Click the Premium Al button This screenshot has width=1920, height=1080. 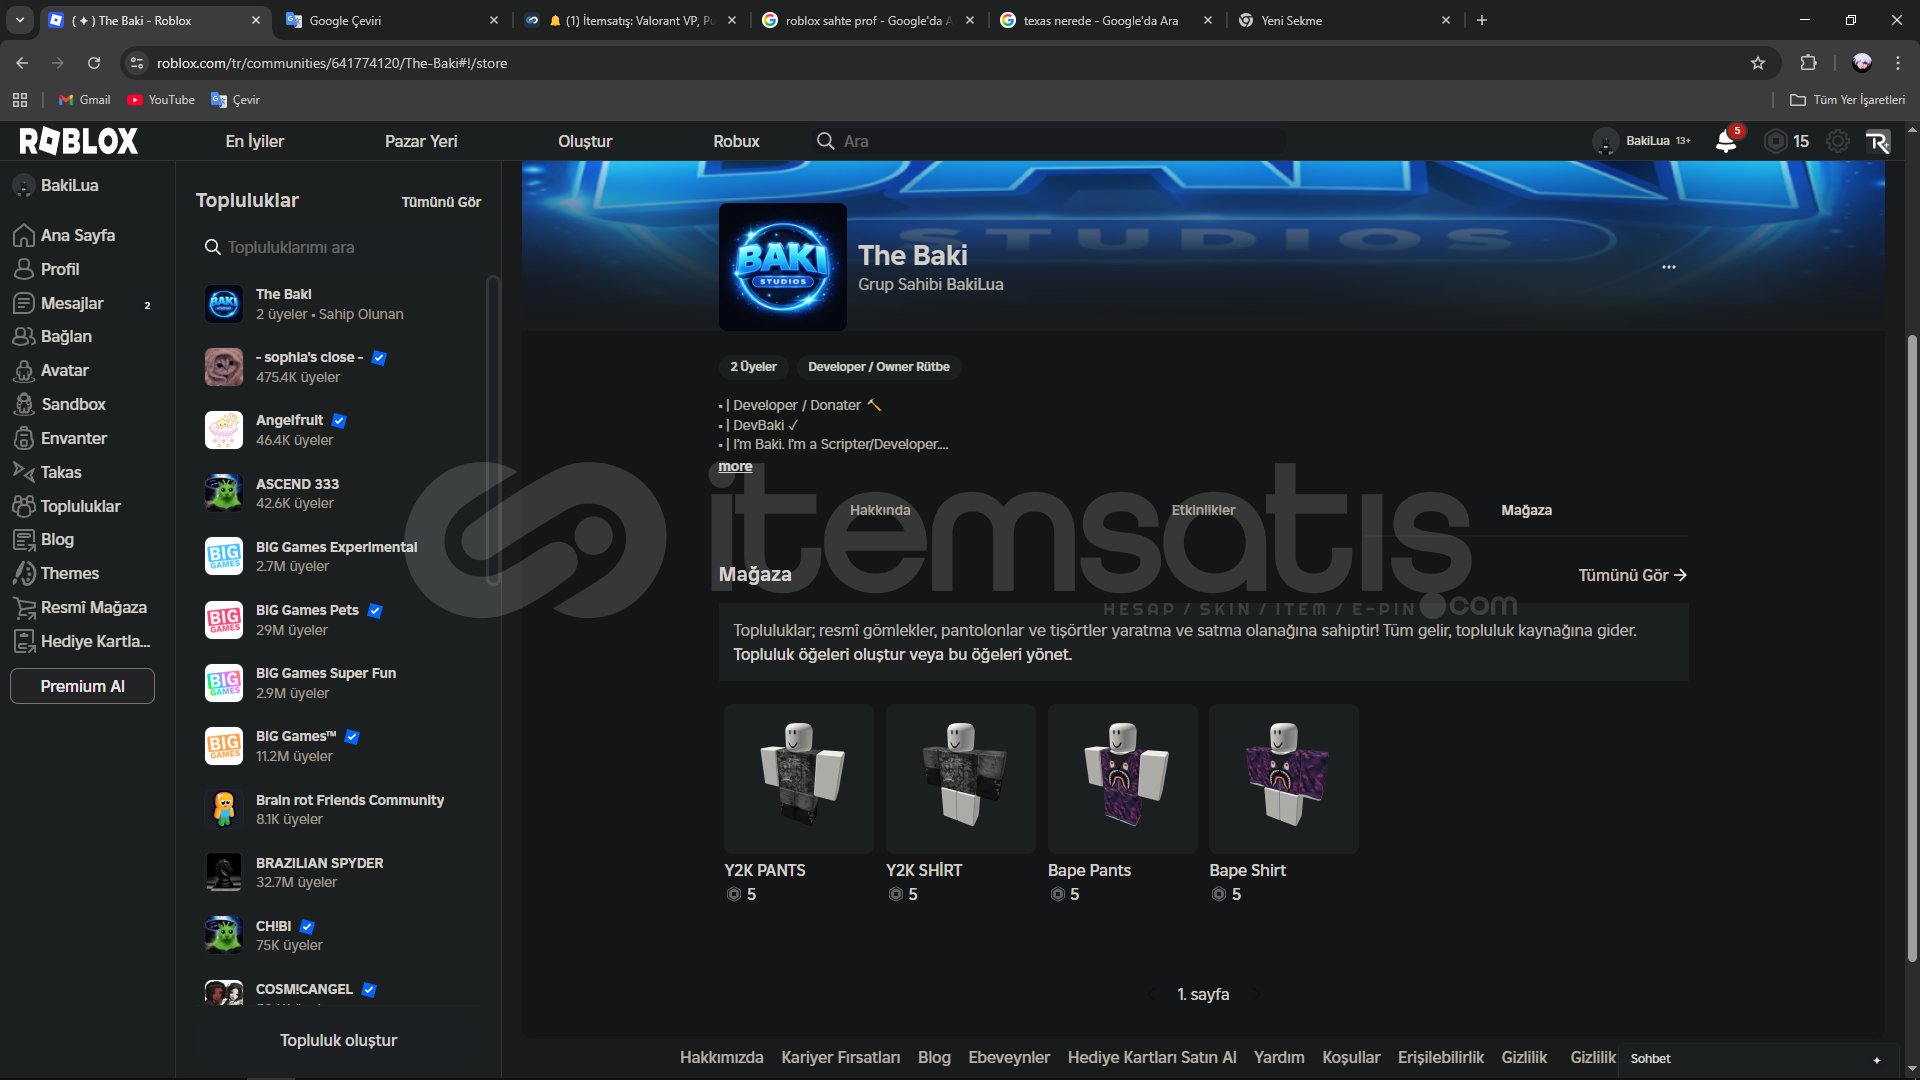(82, 686)
